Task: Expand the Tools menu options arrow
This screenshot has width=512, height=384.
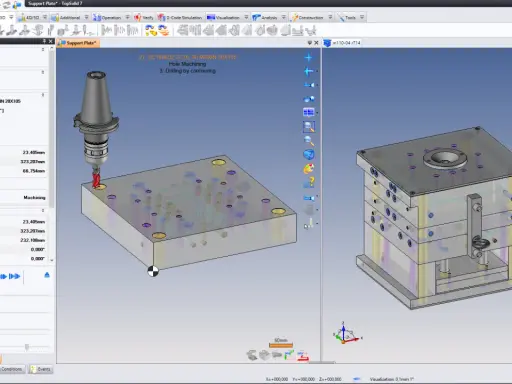Action: [362, 17]
